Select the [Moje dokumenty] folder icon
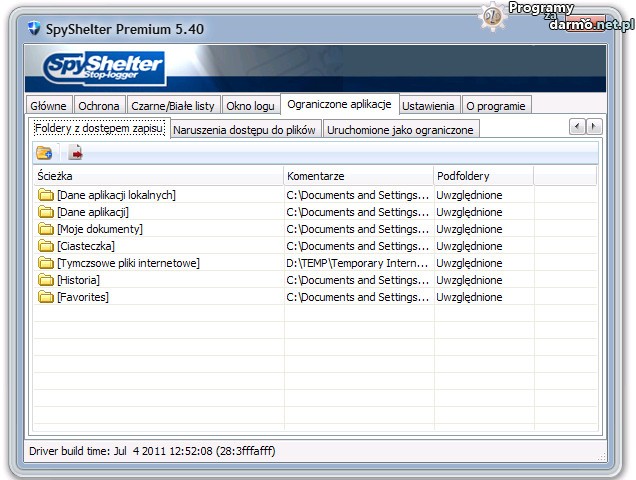Viewport: 636px width, 480px height. click(x=45, y=229)
